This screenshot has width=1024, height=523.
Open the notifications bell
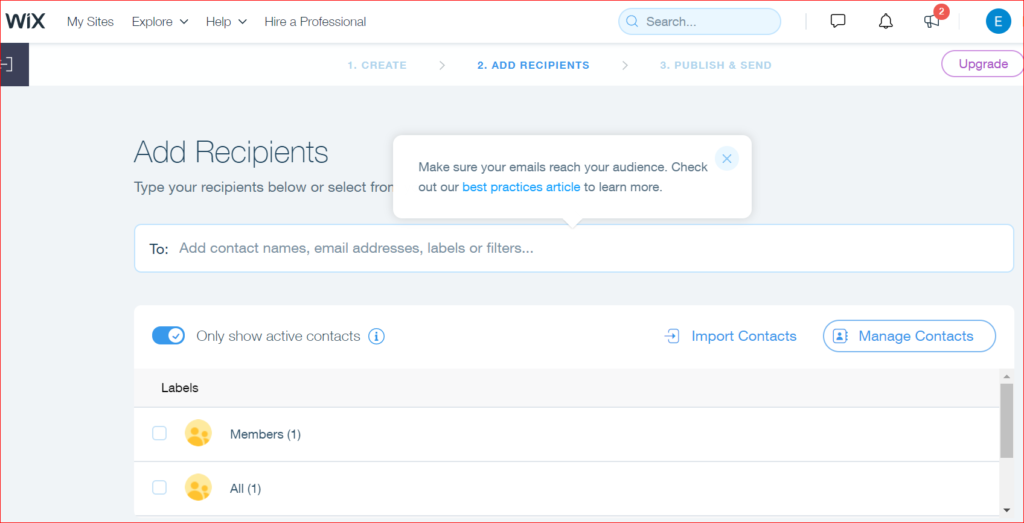pos(885,21)
